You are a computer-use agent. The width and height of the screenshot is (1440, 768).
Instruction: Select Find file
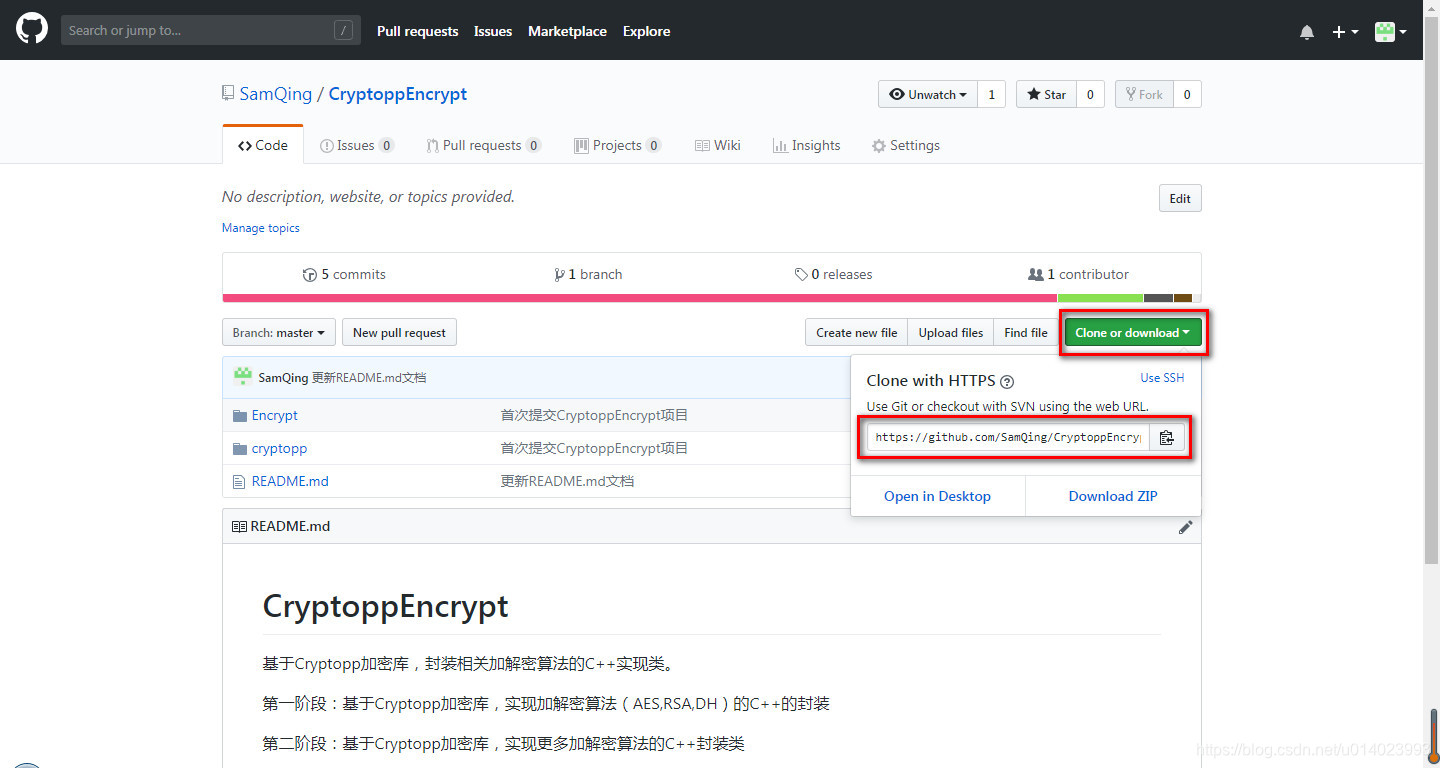pyautogui.click(x=1026, y=332)
